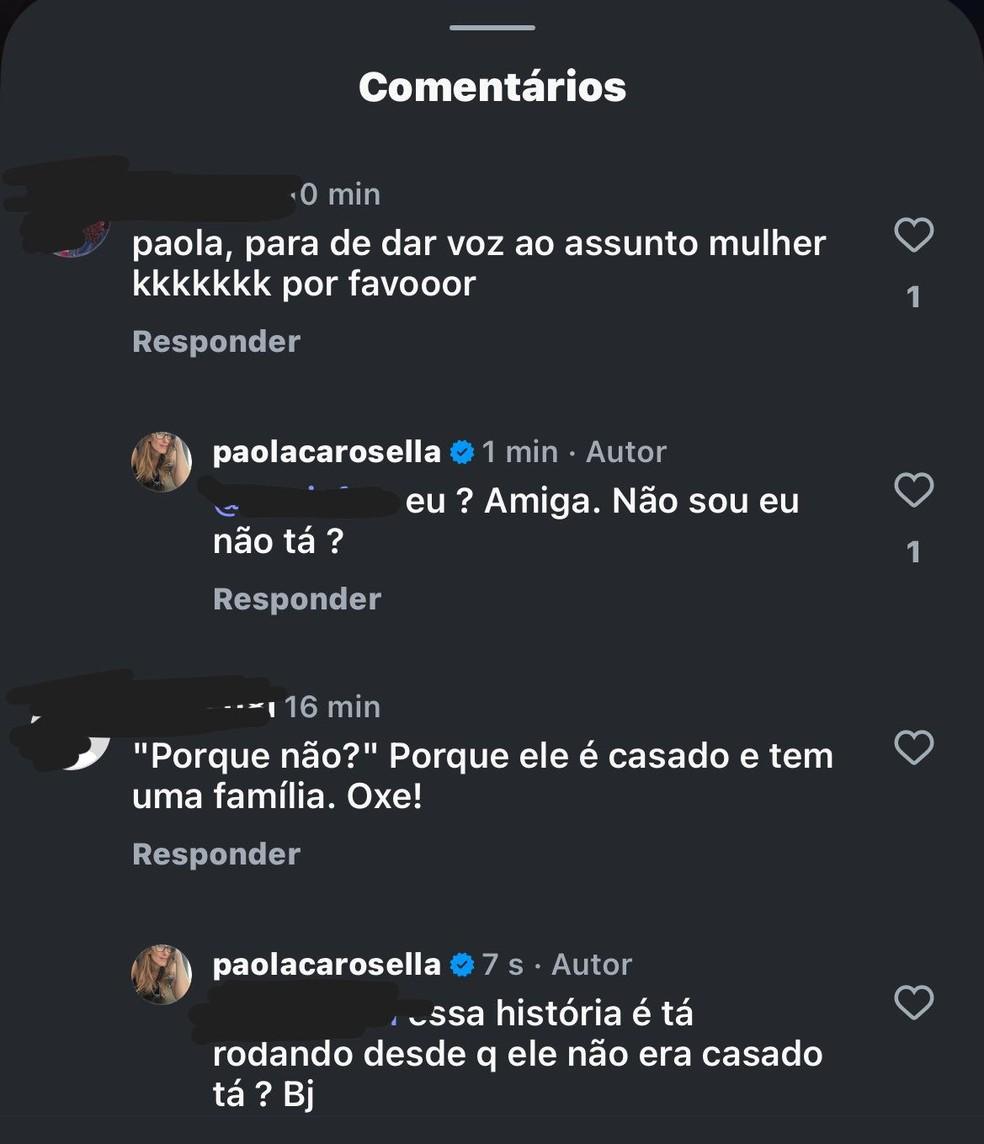
Task: Click the verified badge on the bottom paolacarosella reply
Action: [x=462, y=964]
